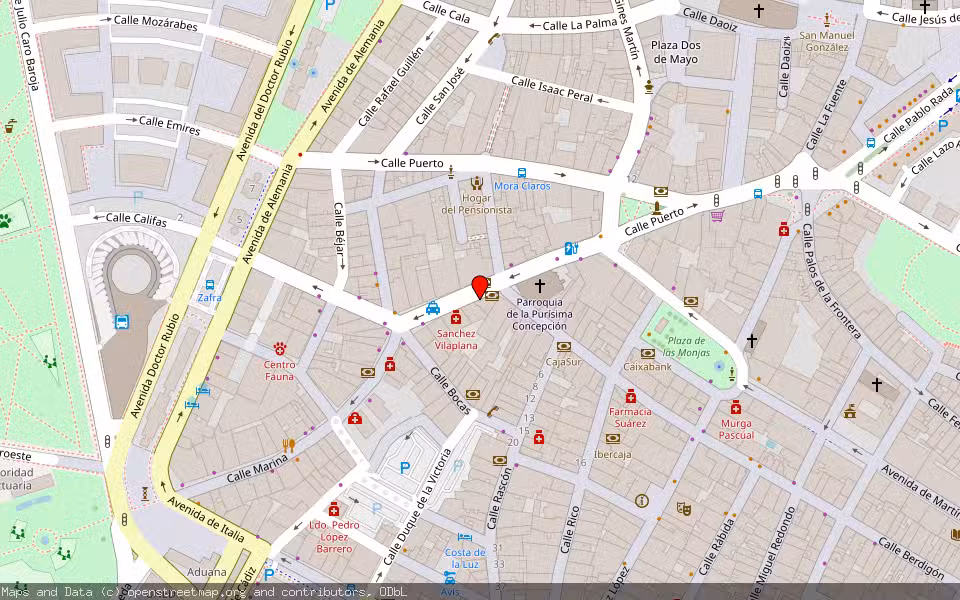The image size is (960, 600).
Task: Click the Sanchez Vilaplana pharmacy cross icon
Action: click(456, 317)
